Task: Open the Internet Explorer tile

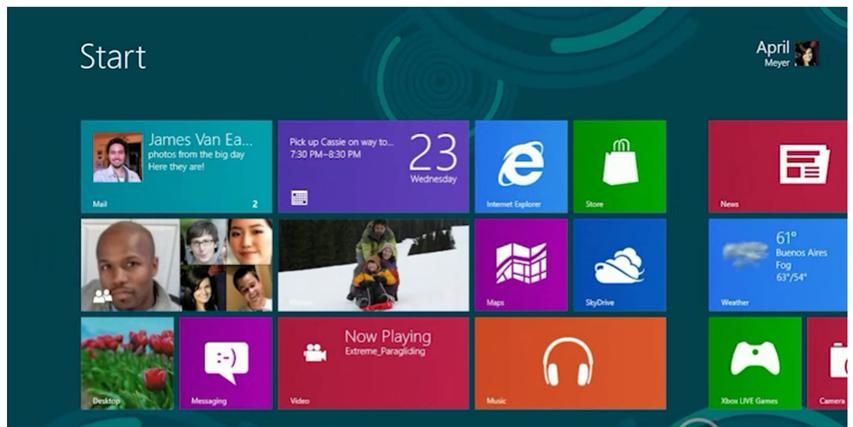Action: [x=520, y=166]
